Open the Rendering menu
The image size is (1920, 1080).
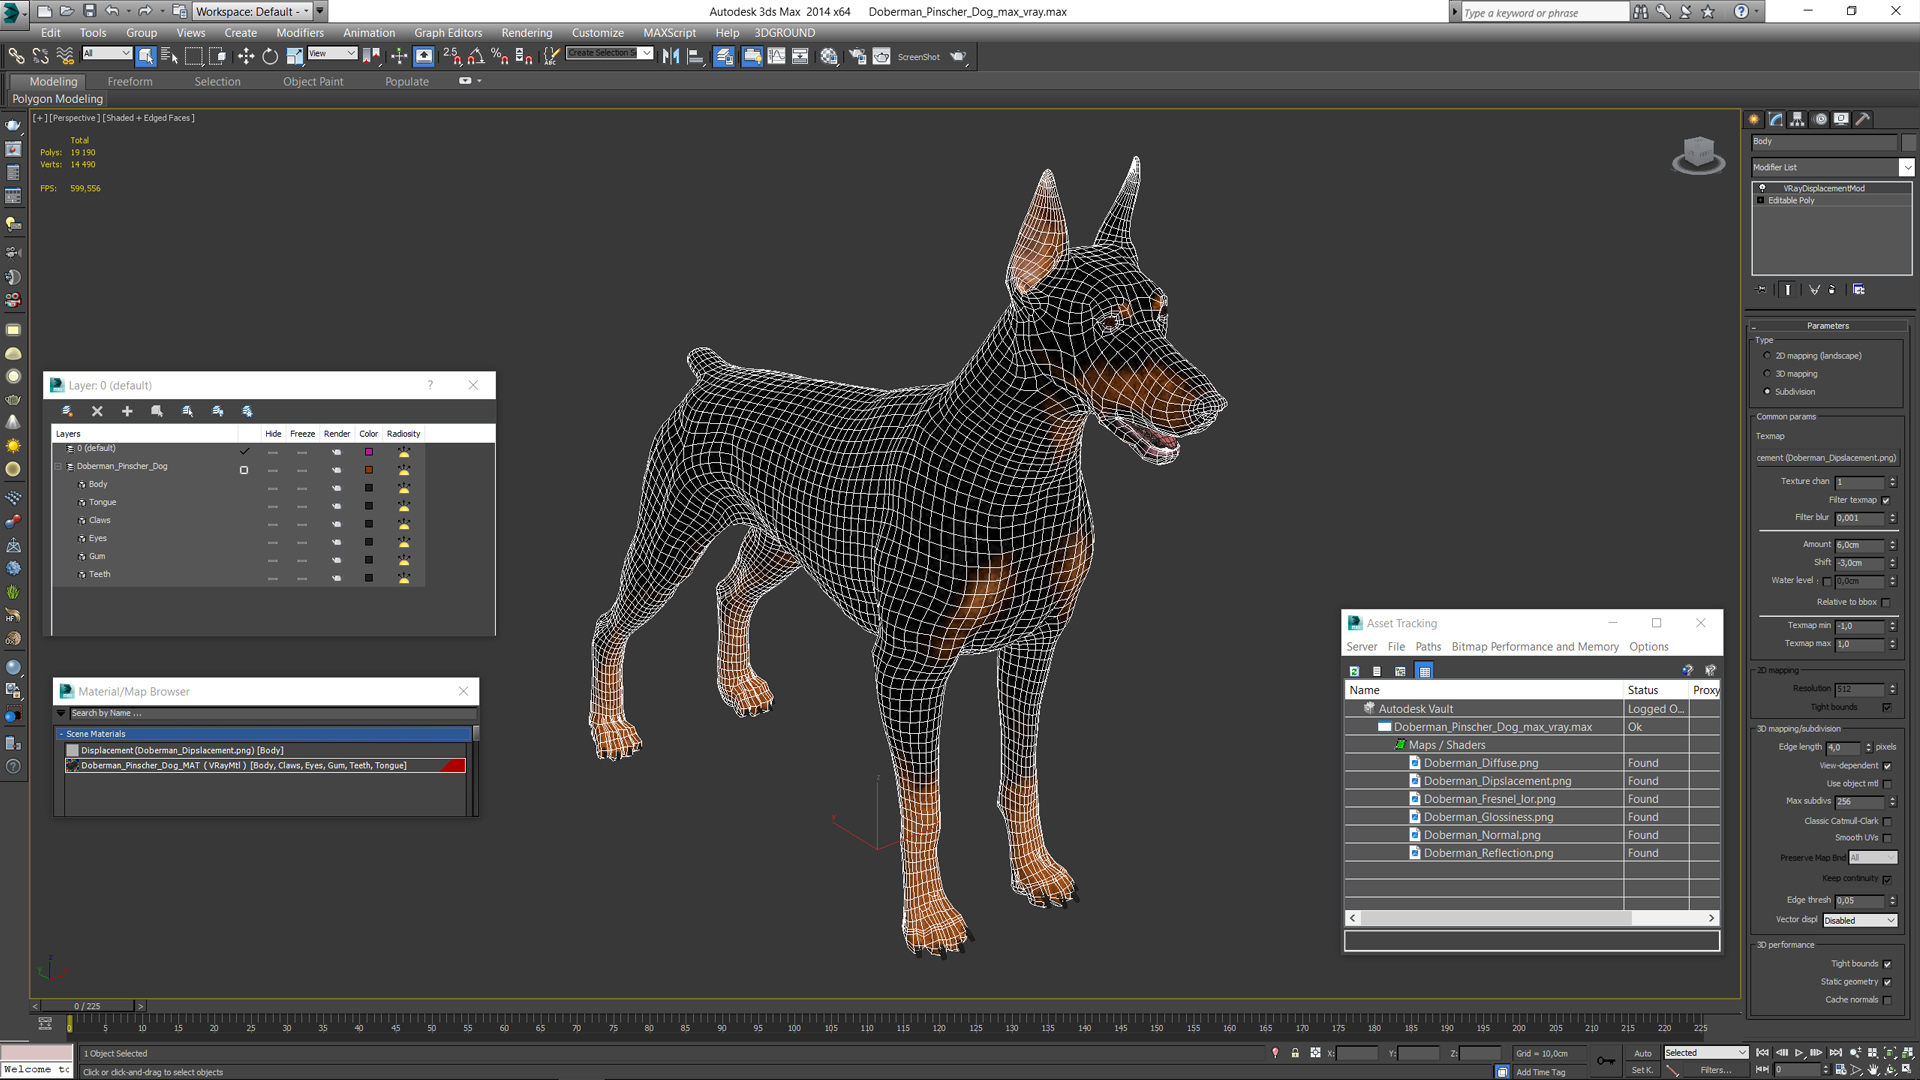pos(526,32)
